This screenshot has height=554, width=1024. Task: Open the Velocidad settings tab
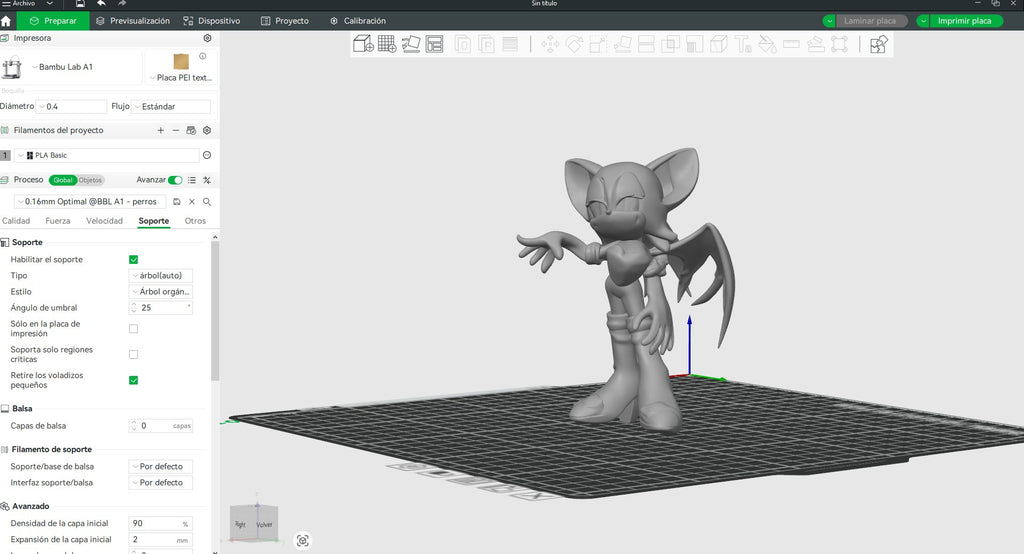pyautogui.click(x=104, y=221)
